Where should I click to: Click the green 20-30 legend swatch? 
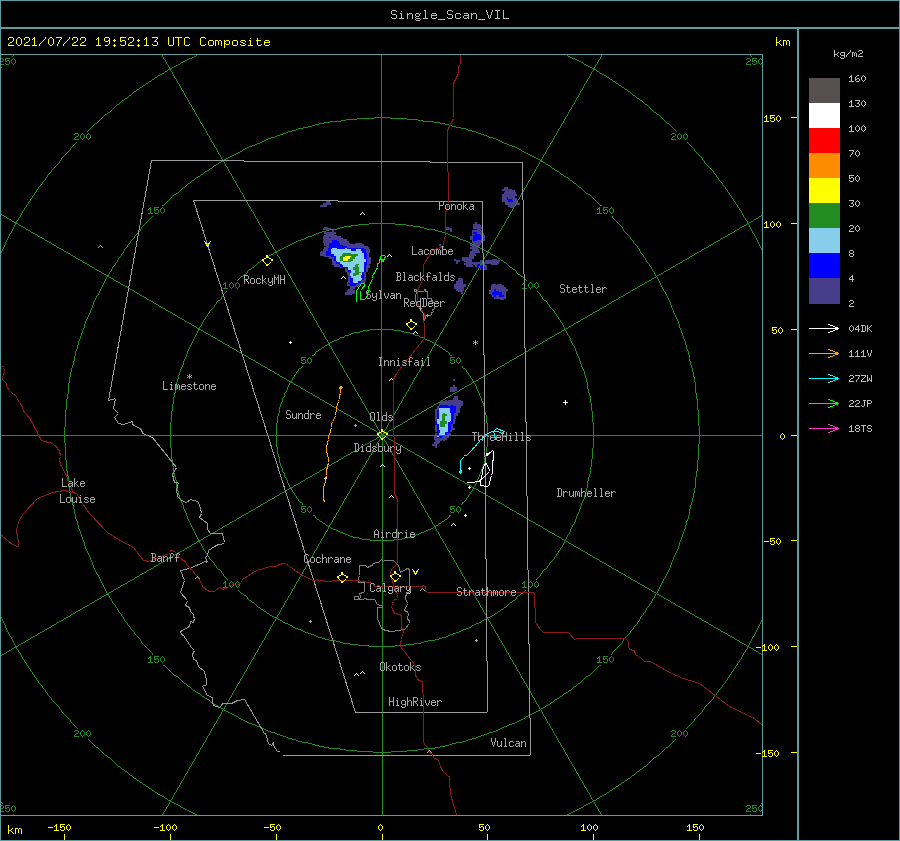coord(824,215)
